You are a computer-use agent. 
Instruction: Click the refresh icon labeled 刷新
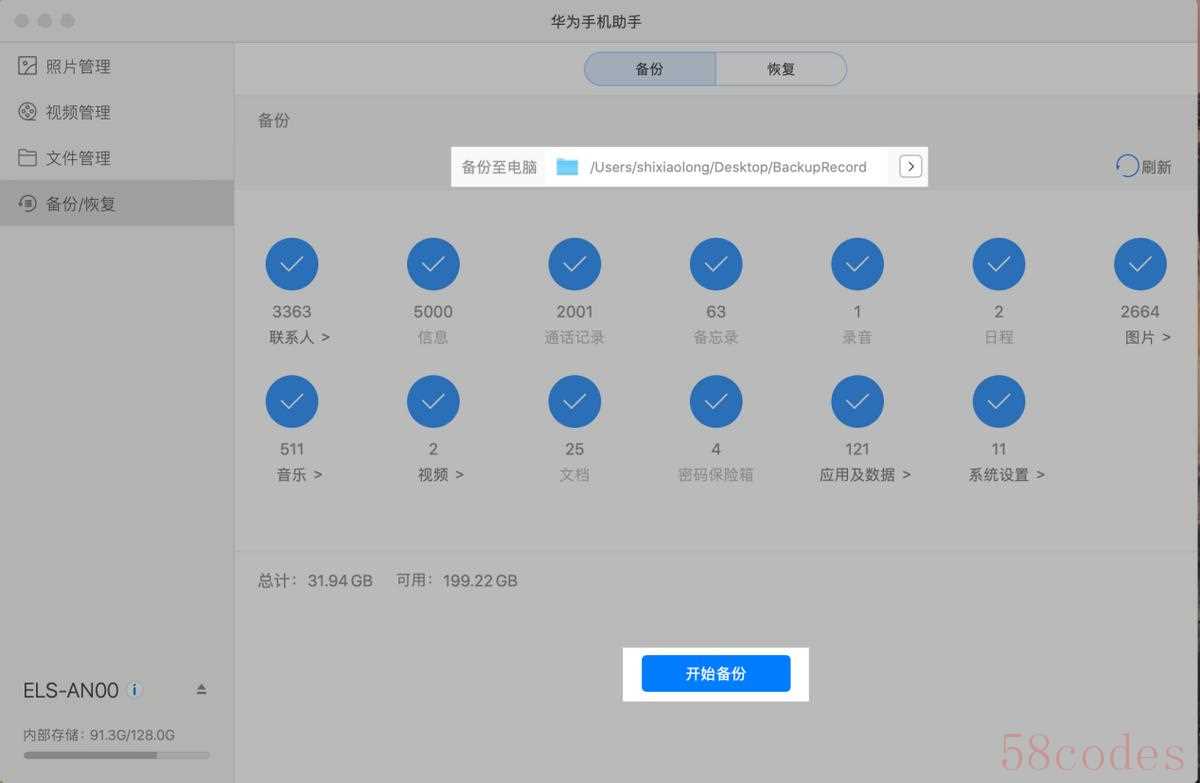click(x=1128, y=166)
